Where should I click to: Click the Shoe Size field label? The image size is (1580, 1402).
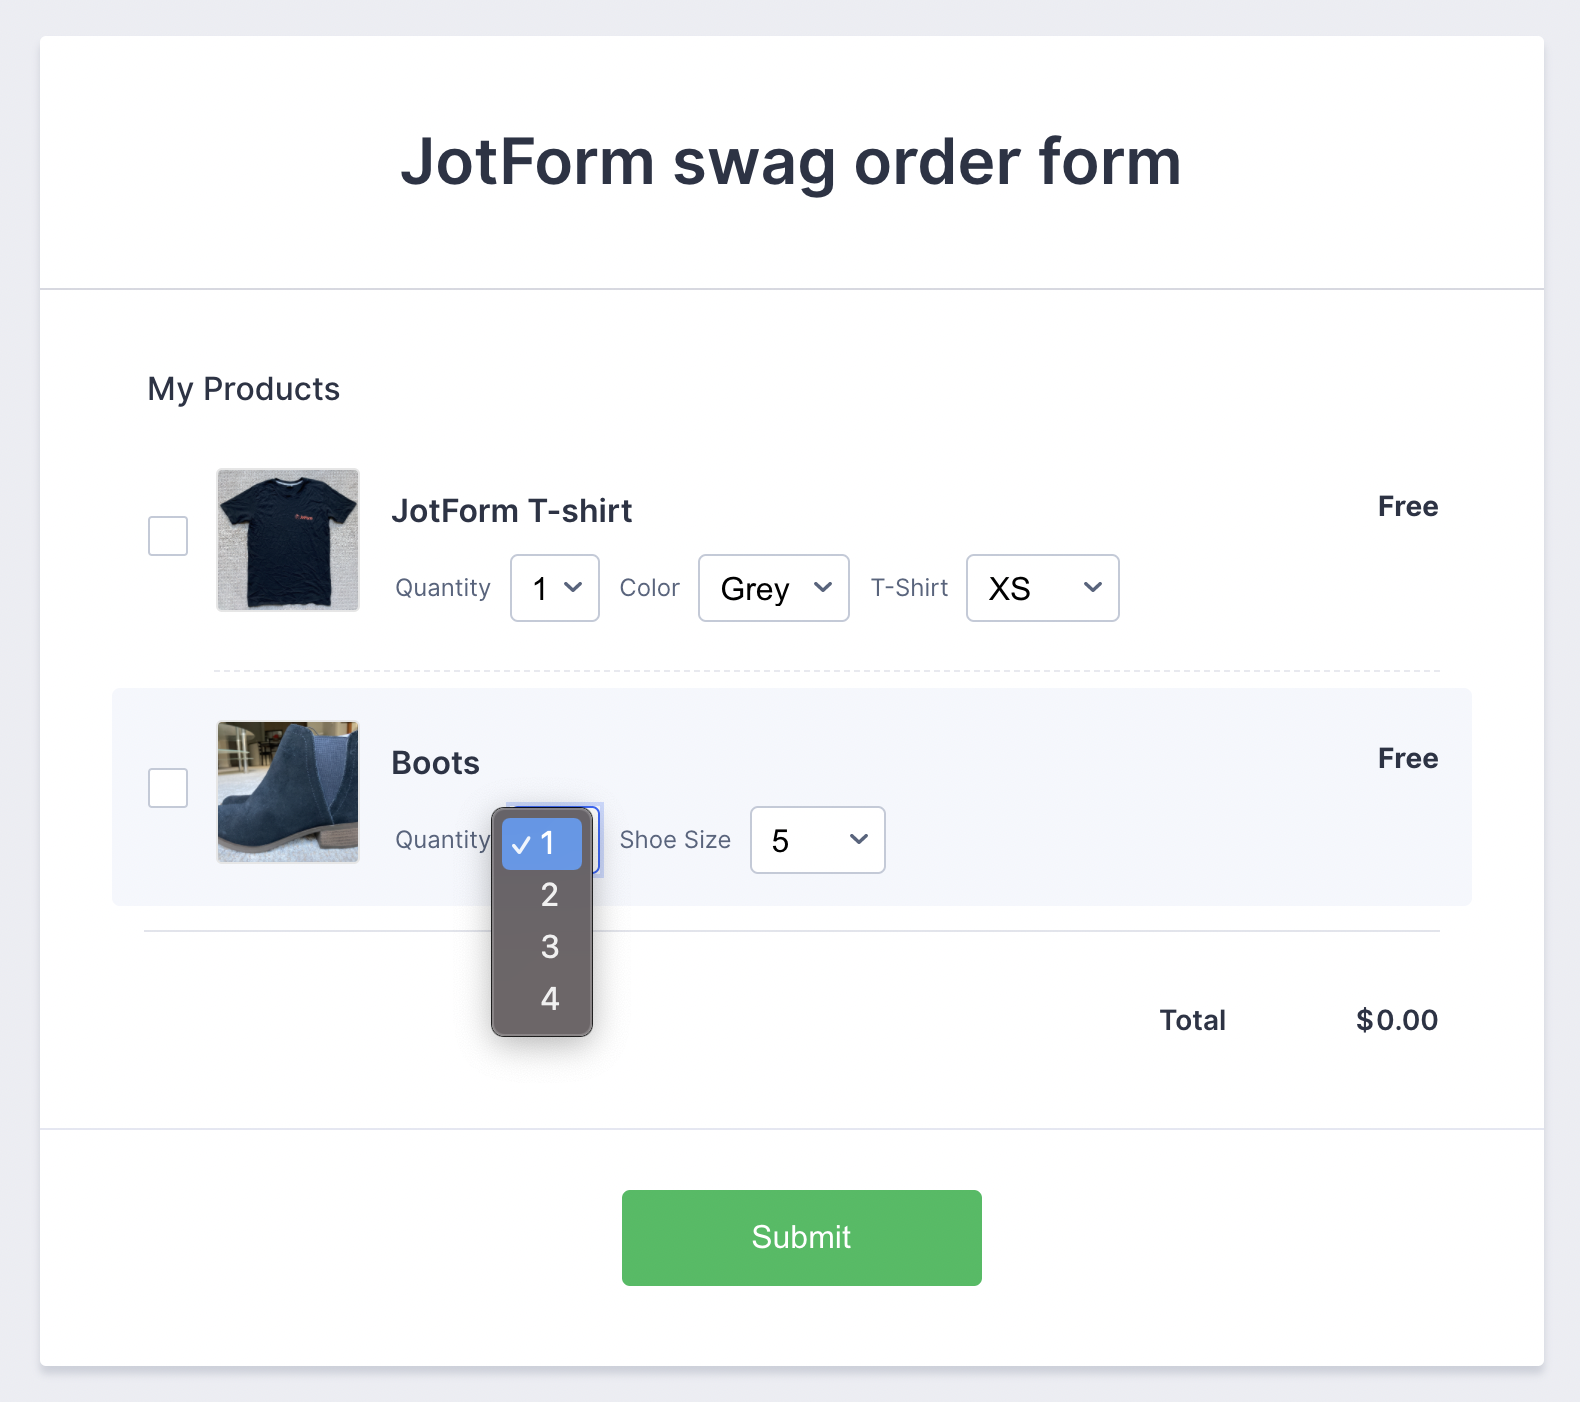click(x=675, y=840)
